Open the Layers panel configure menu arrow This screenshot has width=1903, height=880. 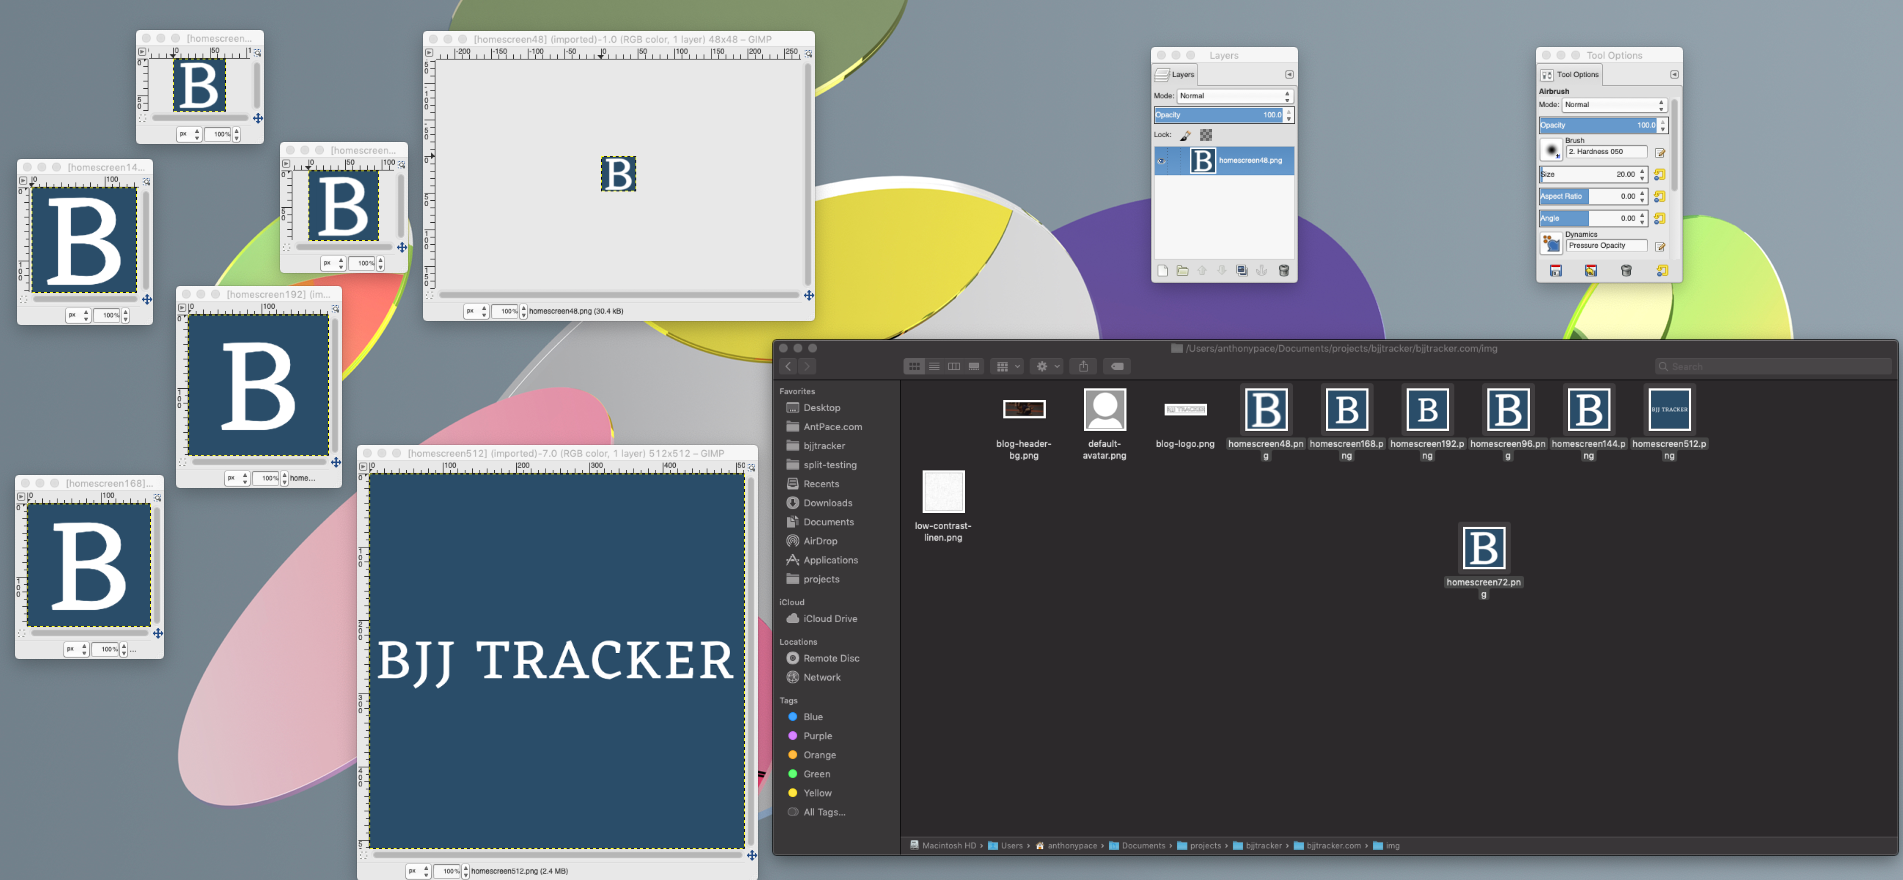pos(1289,75)
